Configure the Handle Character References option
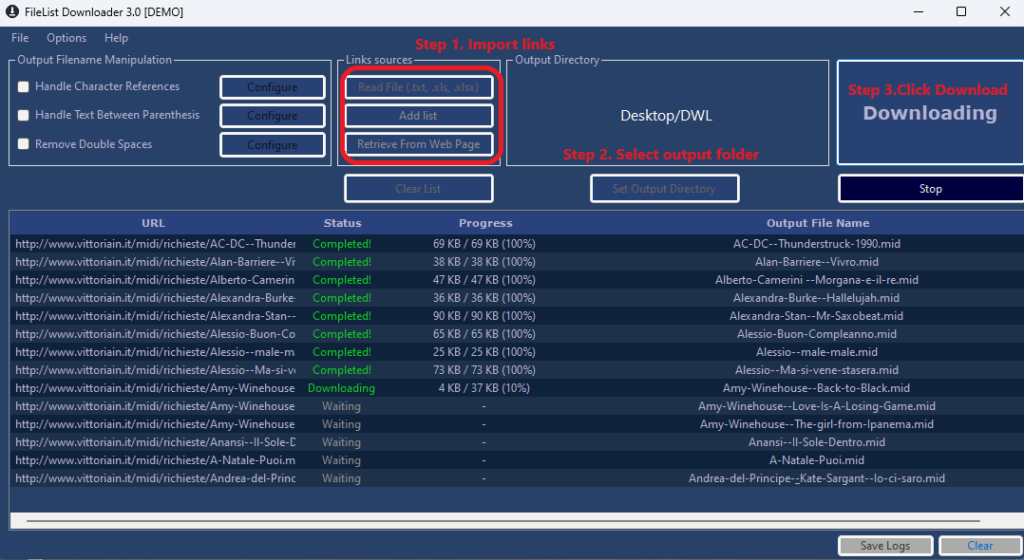The width and height of the screenshot is (1024, 560). 272,87
